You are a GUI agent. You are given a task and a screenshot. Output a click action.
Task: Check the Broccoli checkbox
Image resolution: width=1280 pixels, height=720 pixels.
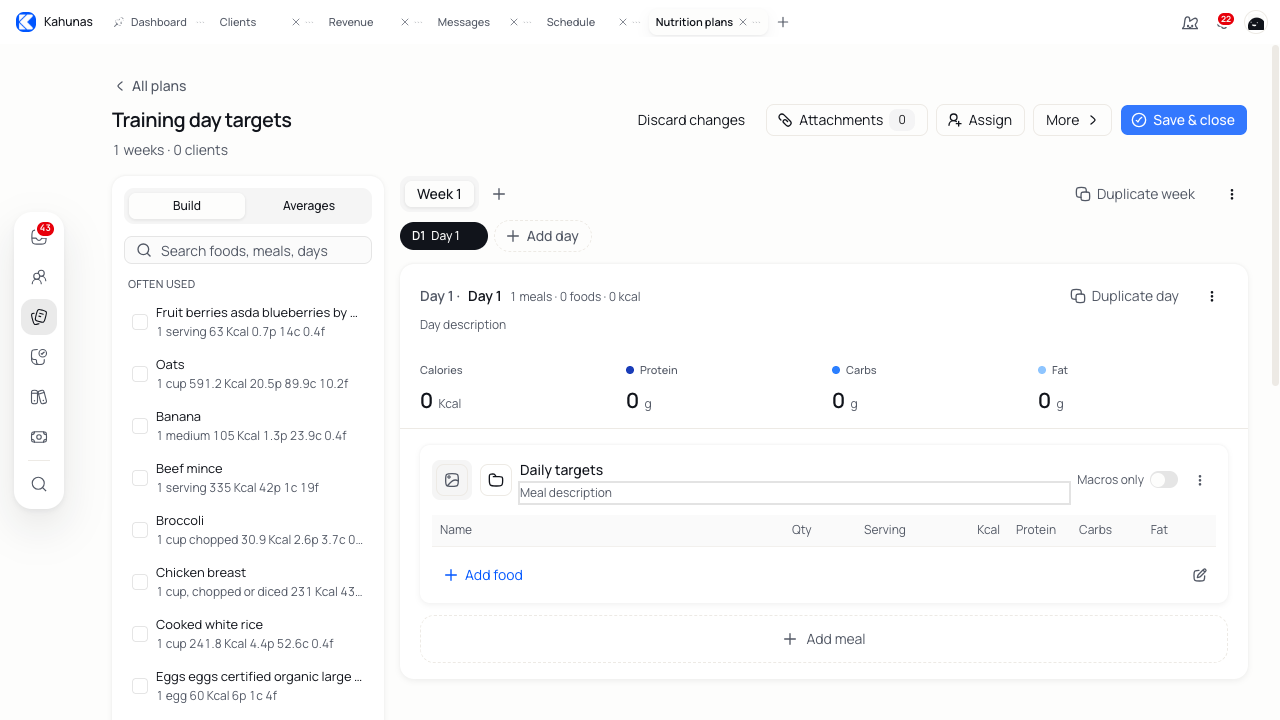tap(140, 530)
